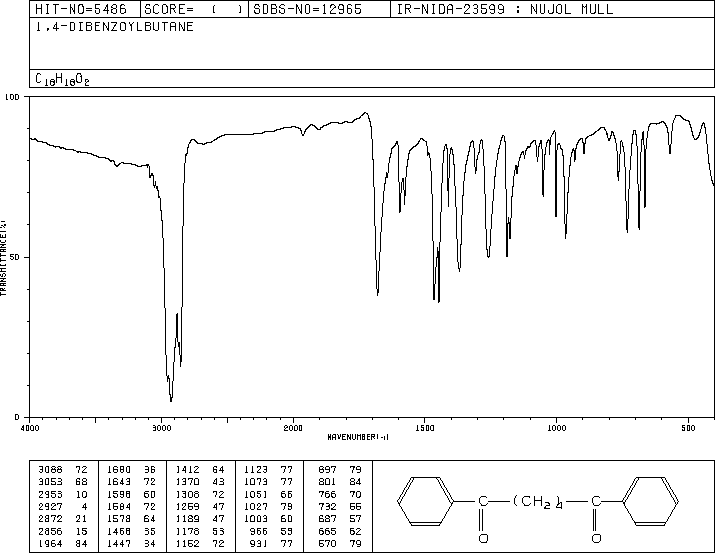This screenshot has height=553, width=715.
Task: Click the 1162 peak wavenumber
Action: [x=187, y=543]
